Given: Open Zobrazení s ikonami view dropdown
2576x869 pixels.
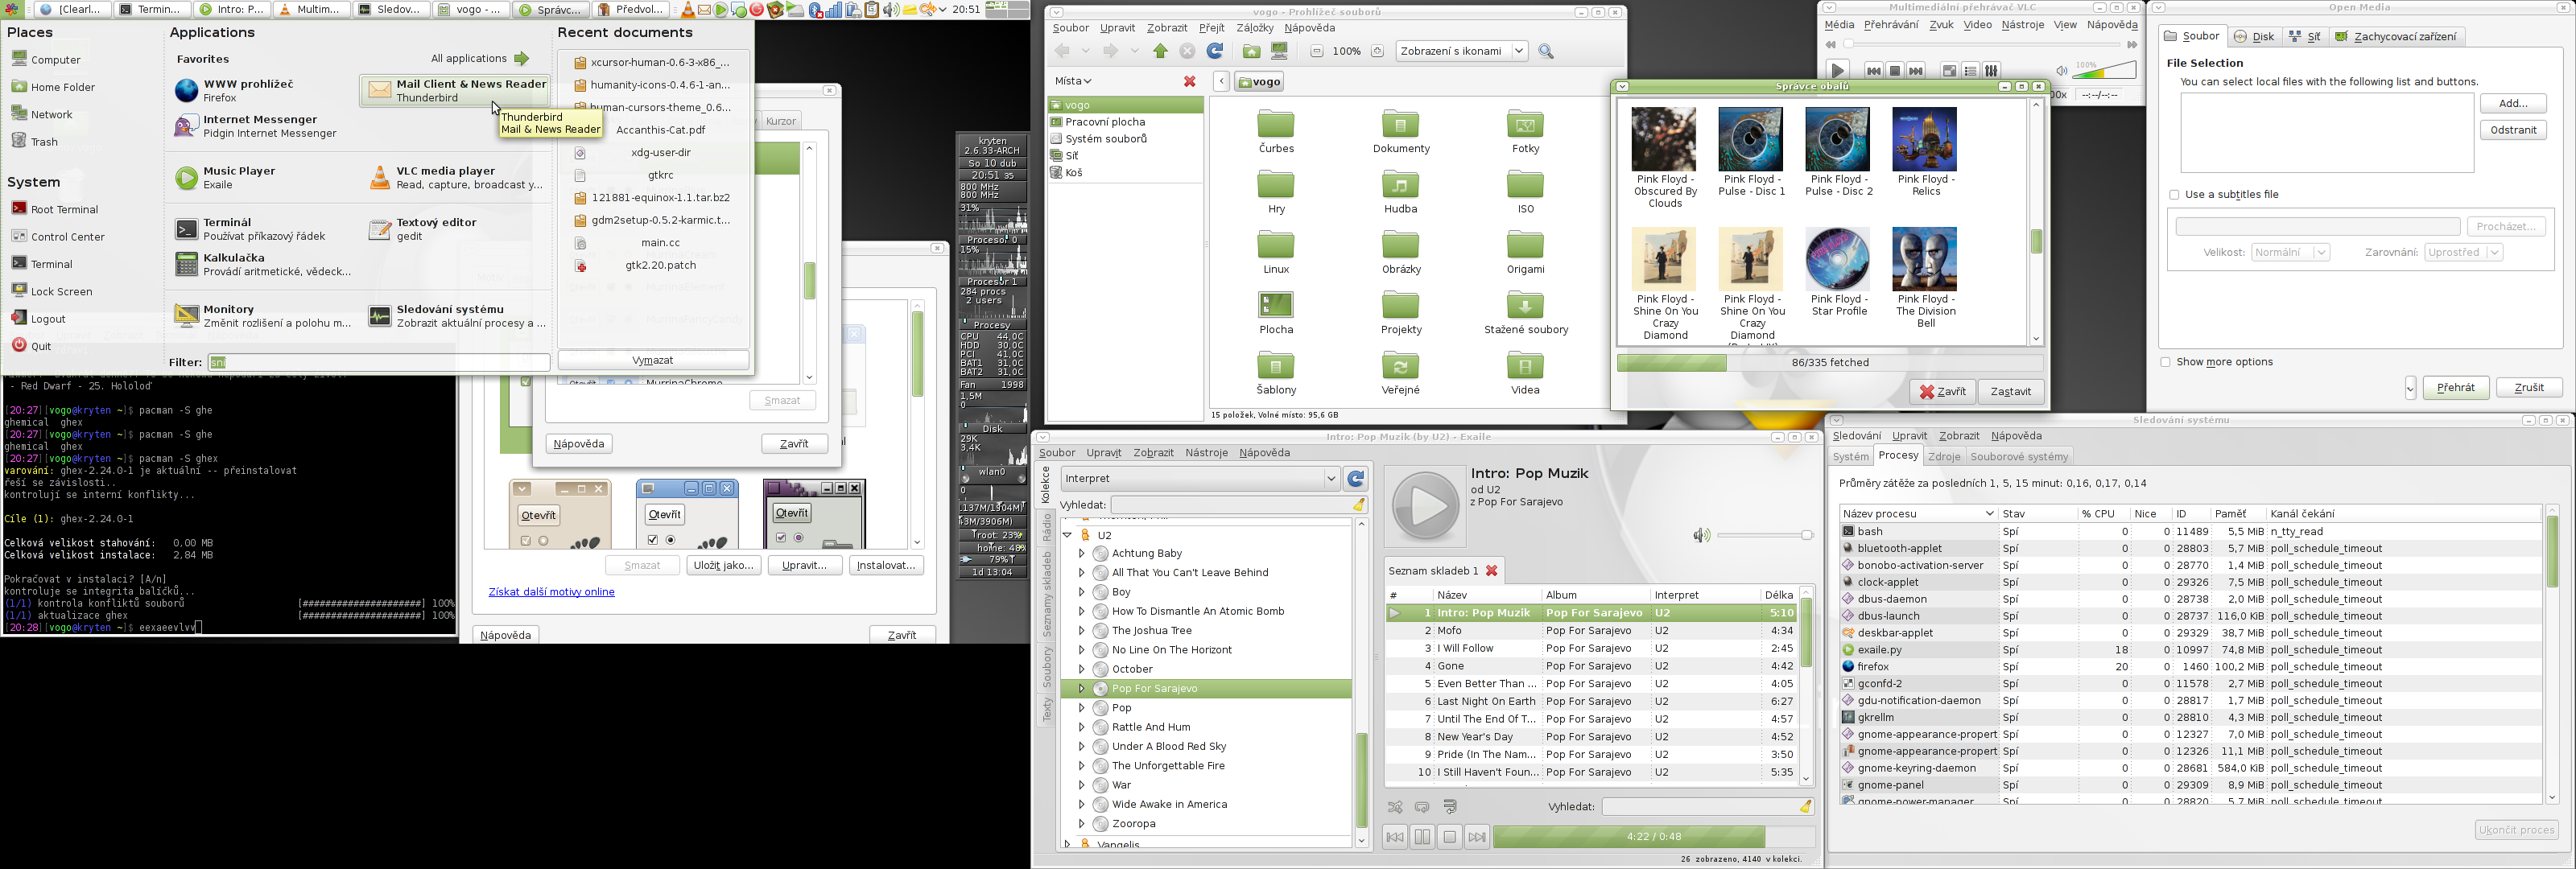Looking at the screenshot, I should click(1461, 51).
